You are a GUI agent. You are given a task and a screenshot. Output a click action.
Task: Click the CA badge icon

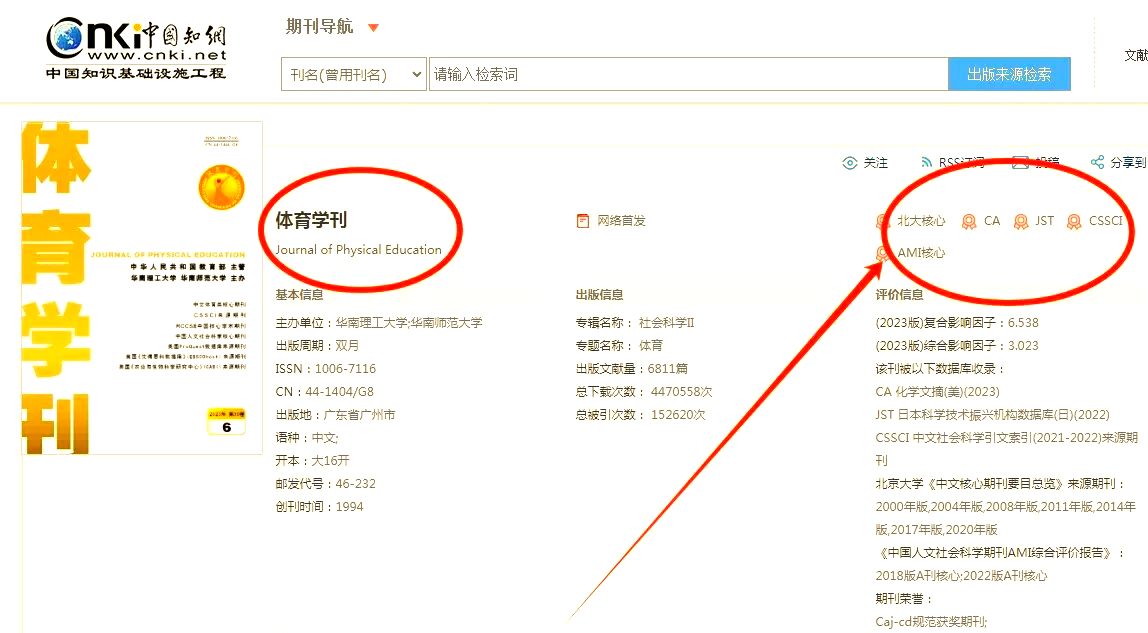[969, 222]
